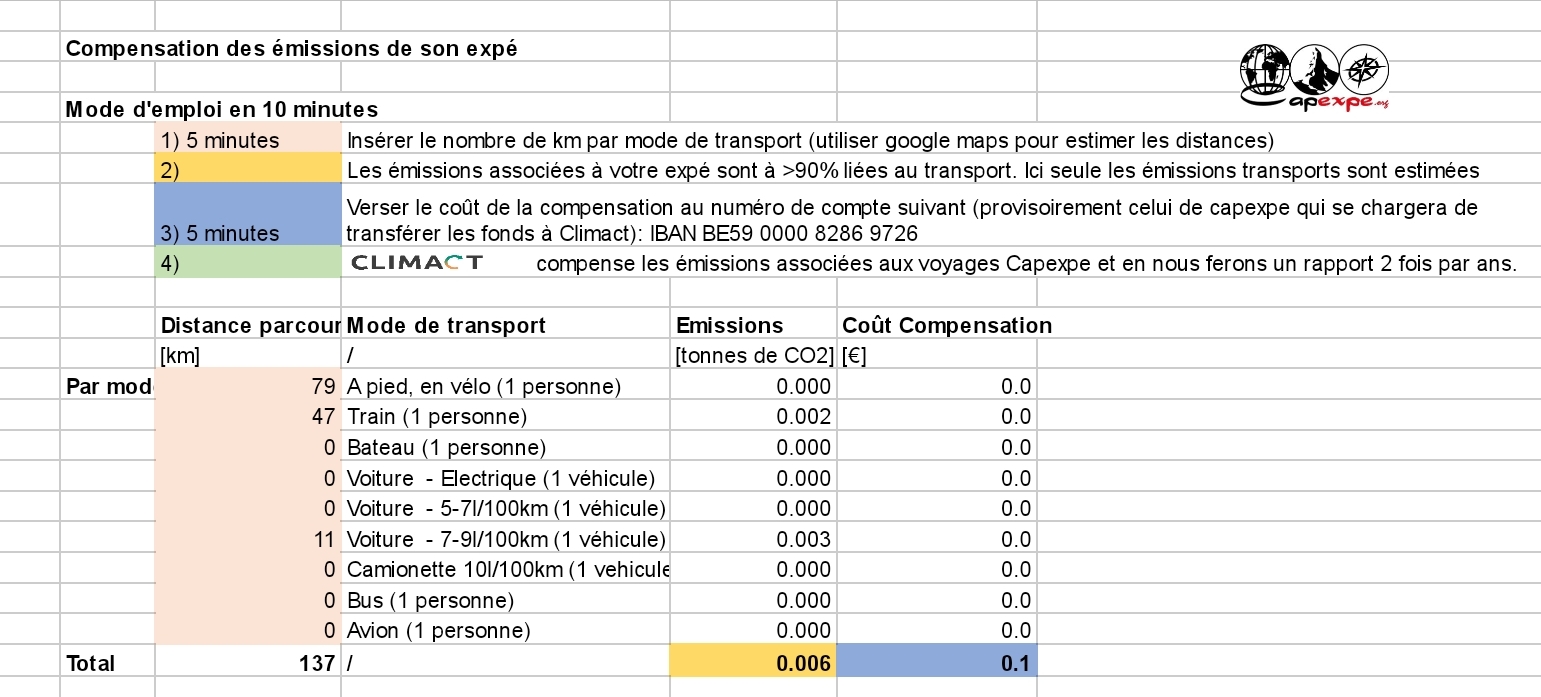
Task: Select the Avion distance cell
Action: point(248,631)
